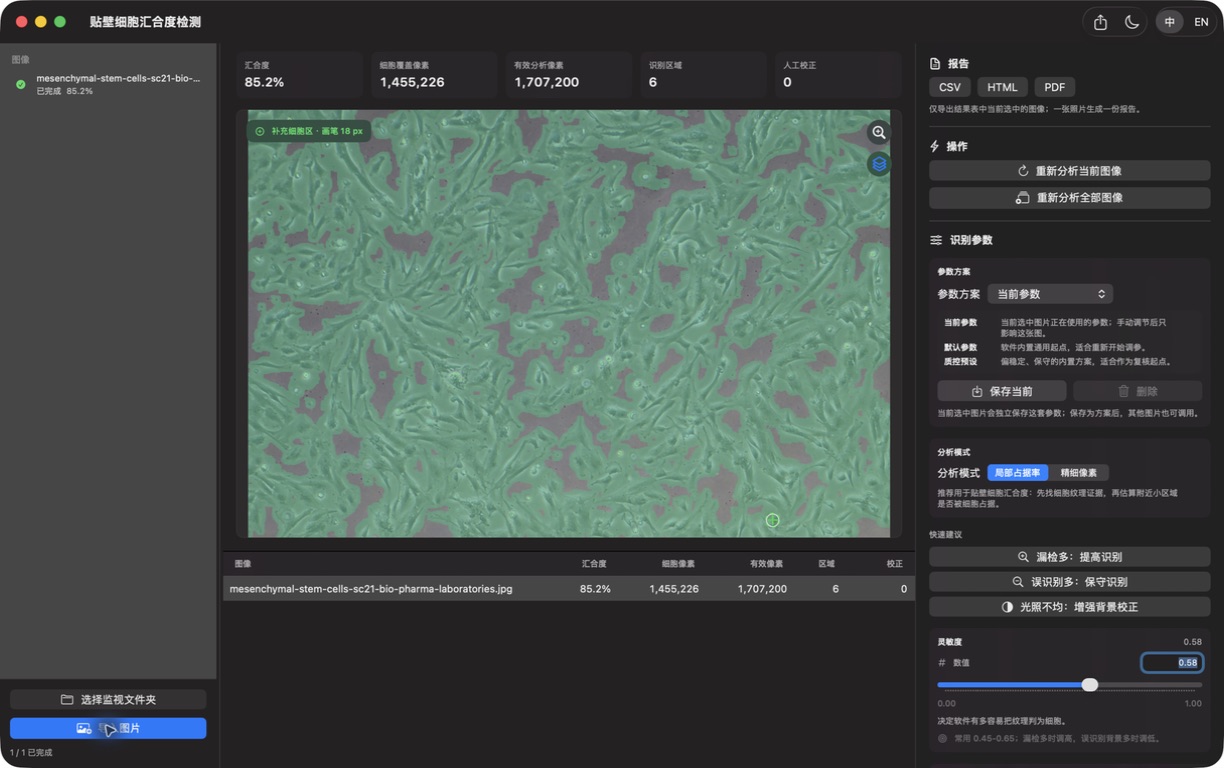1224x768 pixels.
Task: Click 漏检多：提高识别 suggestion
Action: tap(1069, 557)
